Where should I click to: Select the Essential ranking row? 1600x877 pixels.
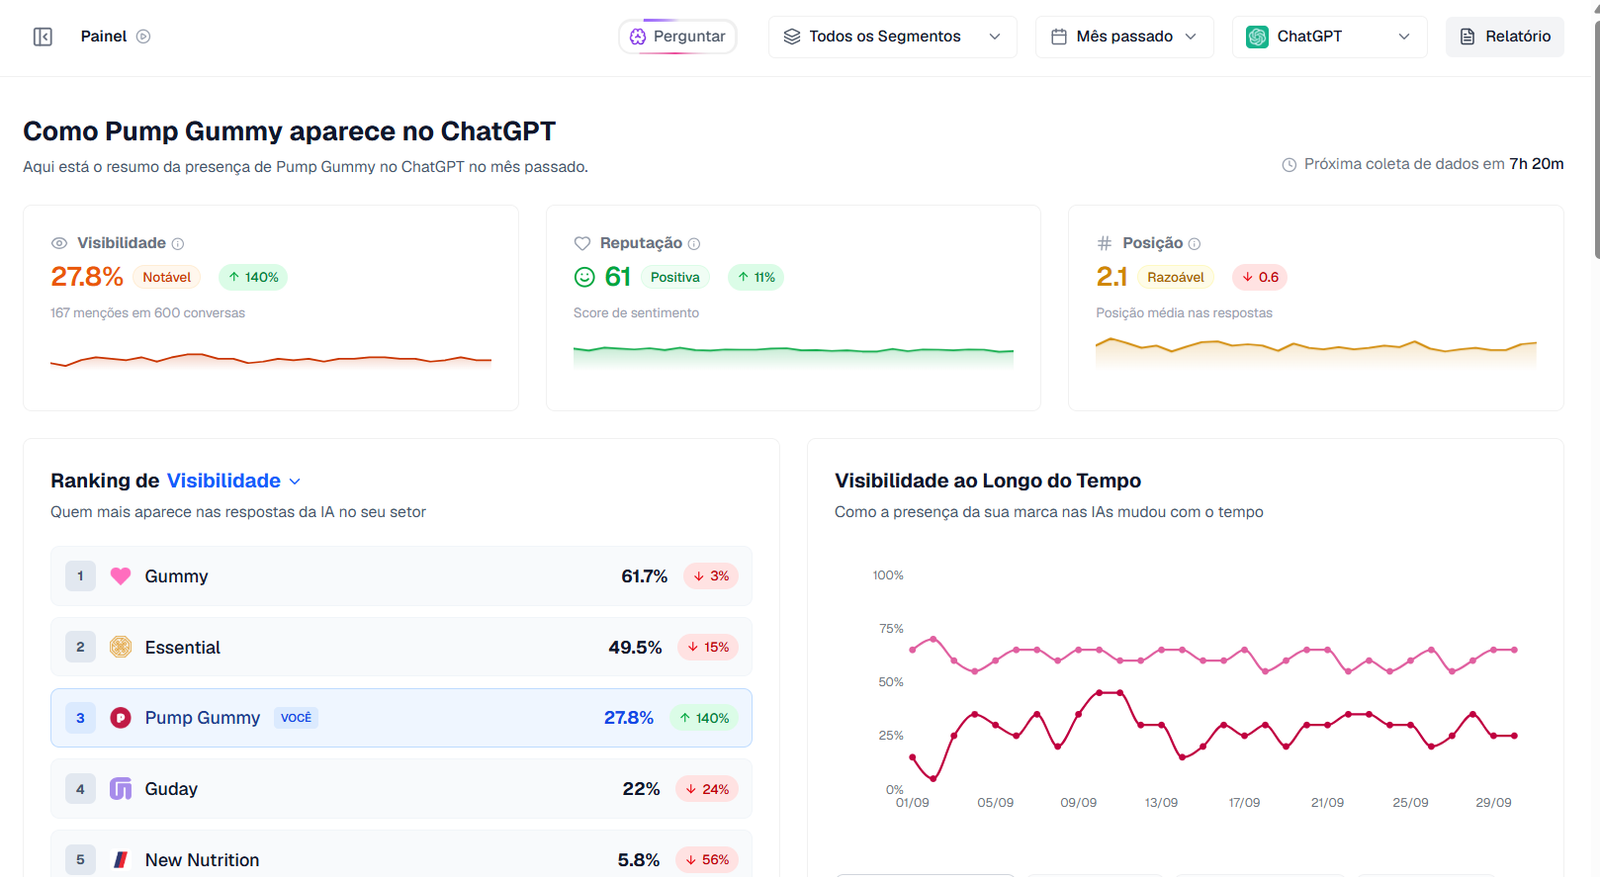click(401, 647)
